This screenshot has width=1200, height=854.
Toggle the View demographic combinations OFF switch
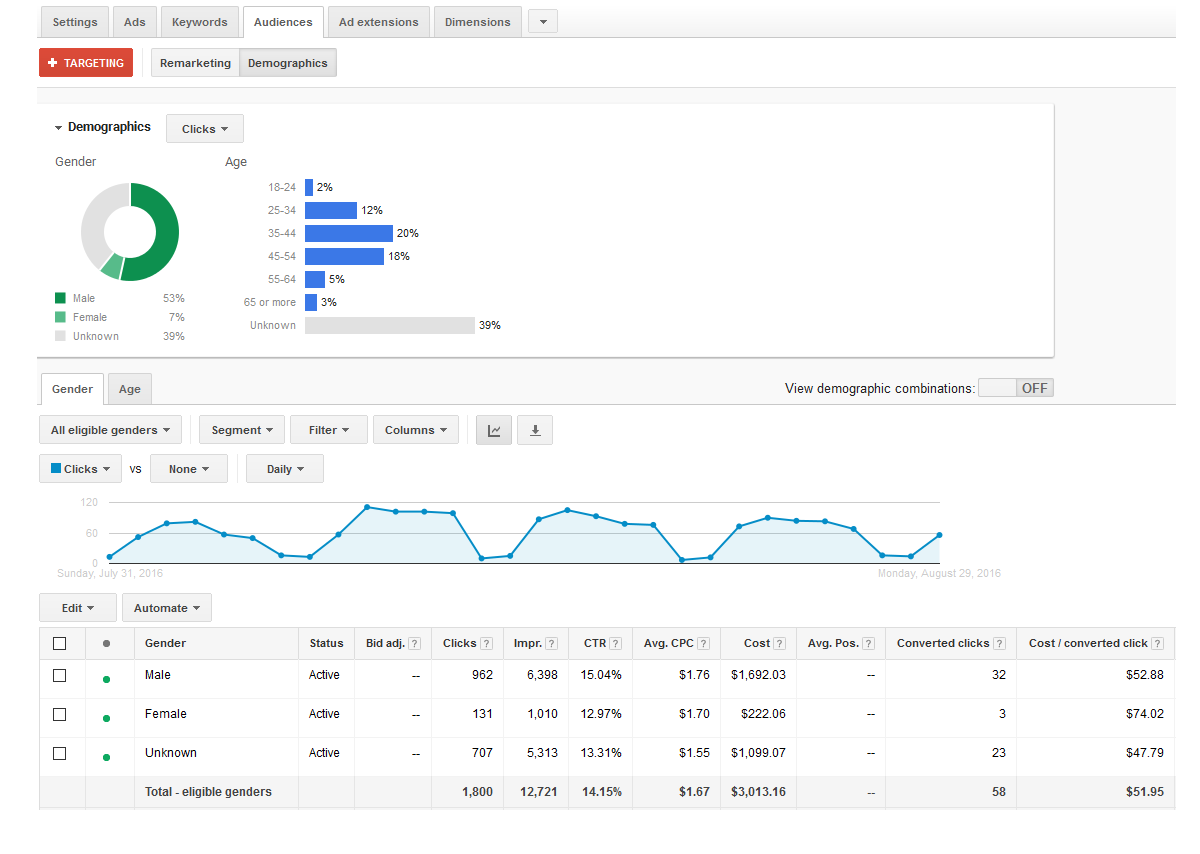[1015, 387]
